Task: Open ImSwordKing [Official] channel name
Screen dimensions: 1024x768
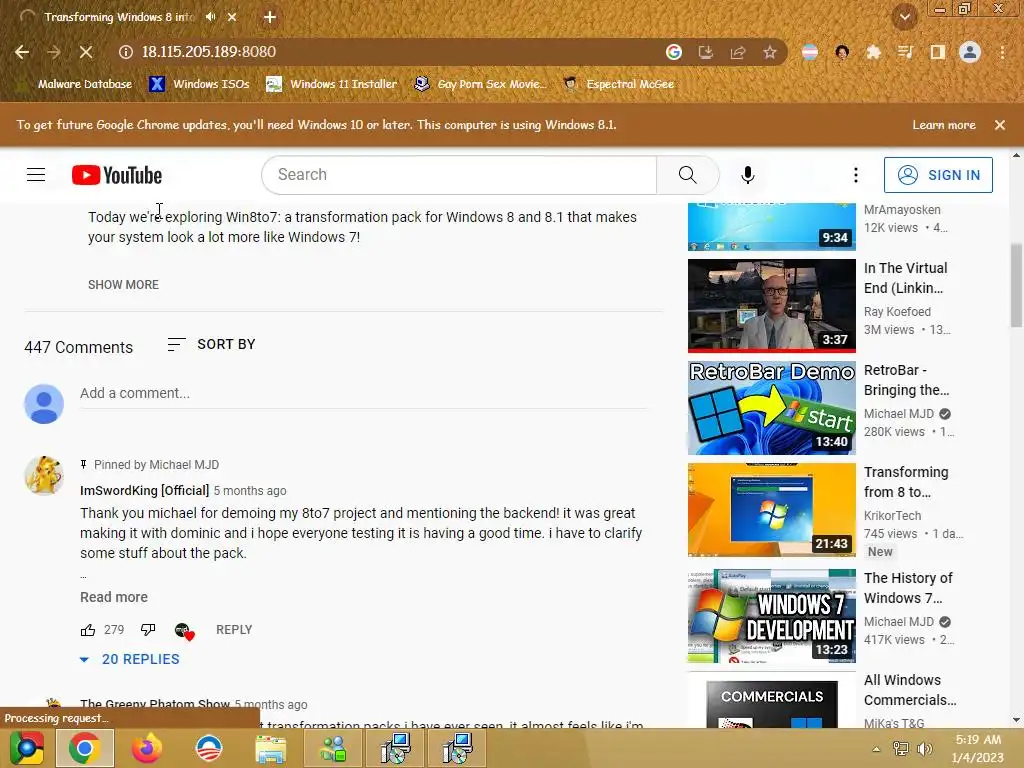Action: pos(144,490)
